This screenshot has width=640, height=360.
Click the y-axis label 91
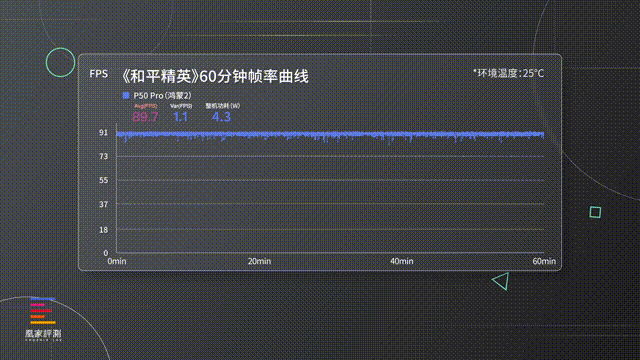103,133
